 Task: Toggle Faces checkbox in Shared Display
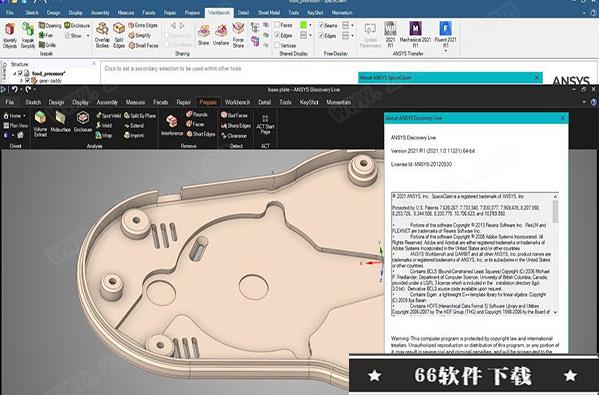pos(277,25)
